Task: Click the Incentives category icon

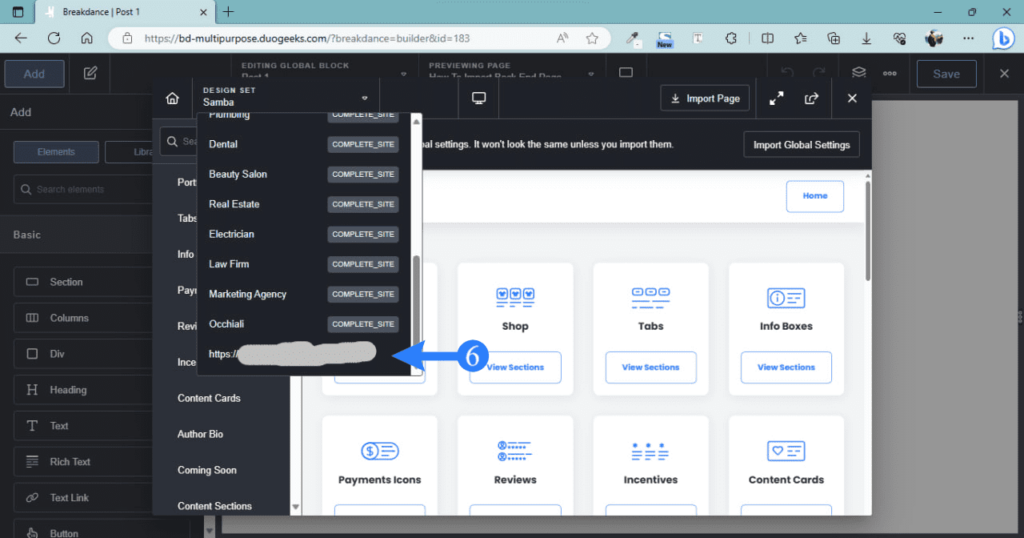Action: (650, 451)
